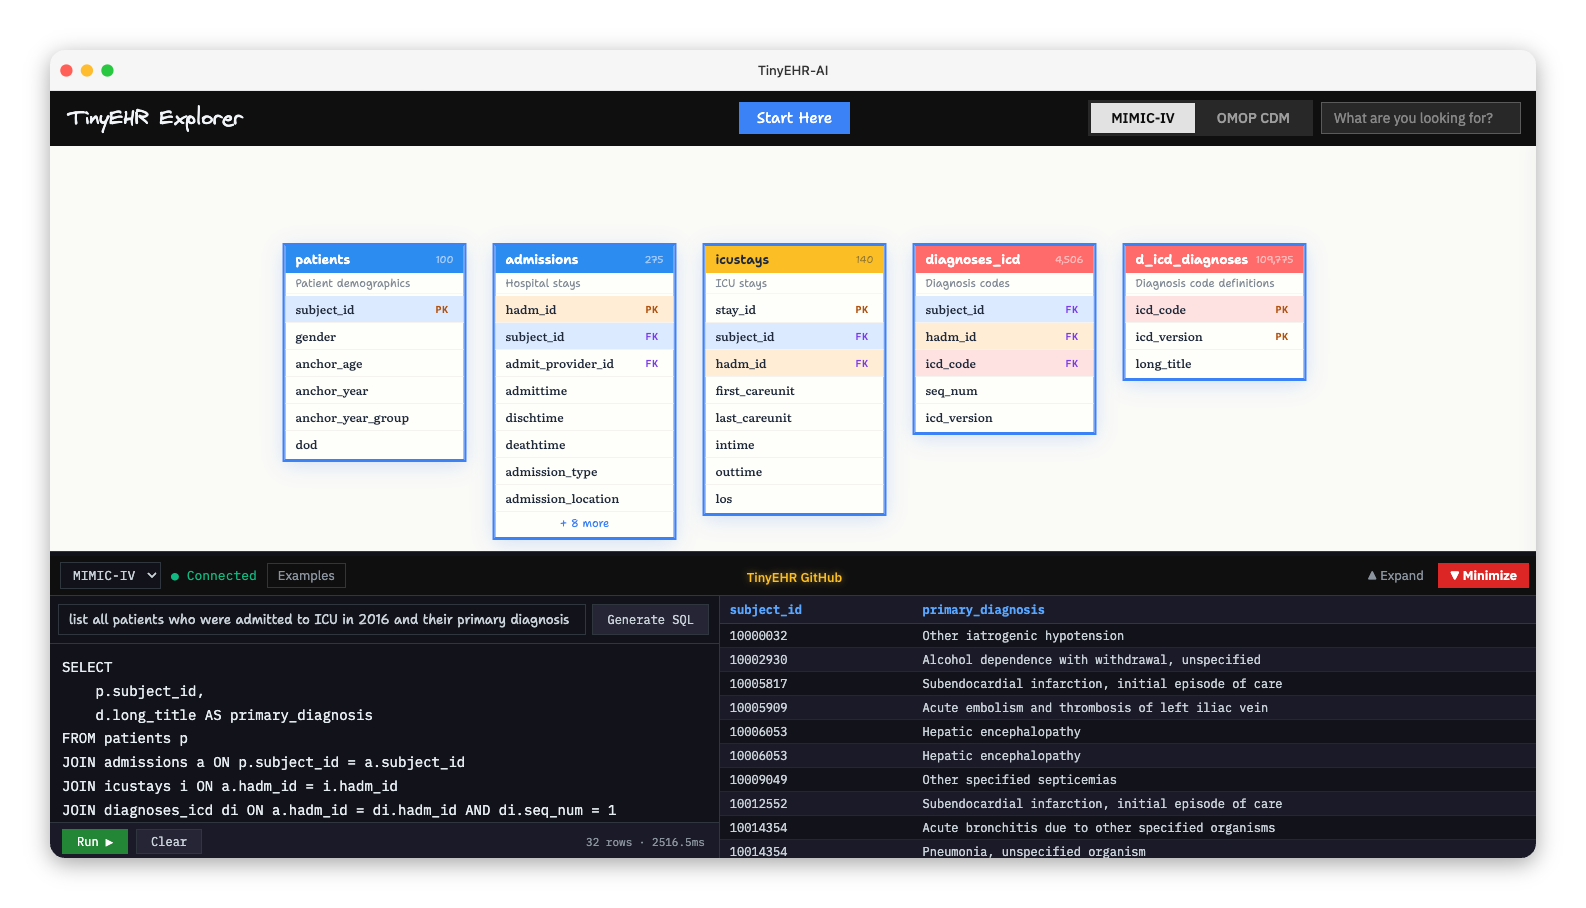This screenshot has height=908, width=1586.
Task: Click the yellow macOS minimize window button
Action: [87, 70]
